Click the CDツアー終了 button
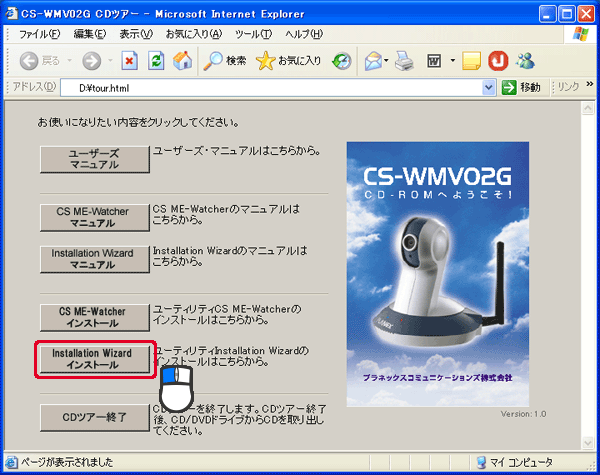The image size is (600, 475). click(95, 418)
